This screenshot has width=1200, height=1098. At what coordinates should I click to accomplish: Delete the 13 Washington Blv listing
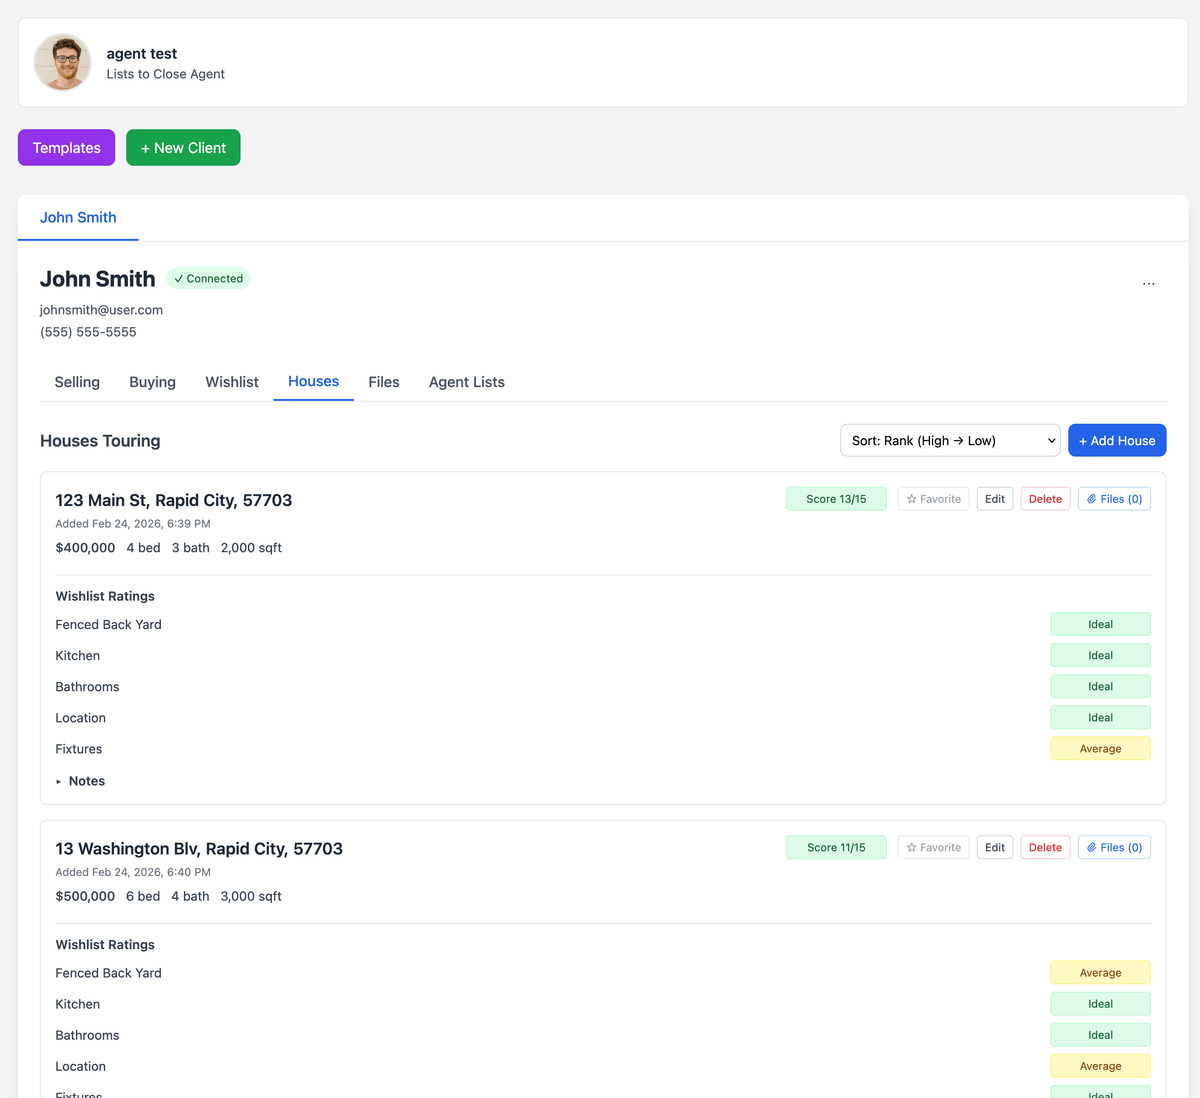point(1045,848)
